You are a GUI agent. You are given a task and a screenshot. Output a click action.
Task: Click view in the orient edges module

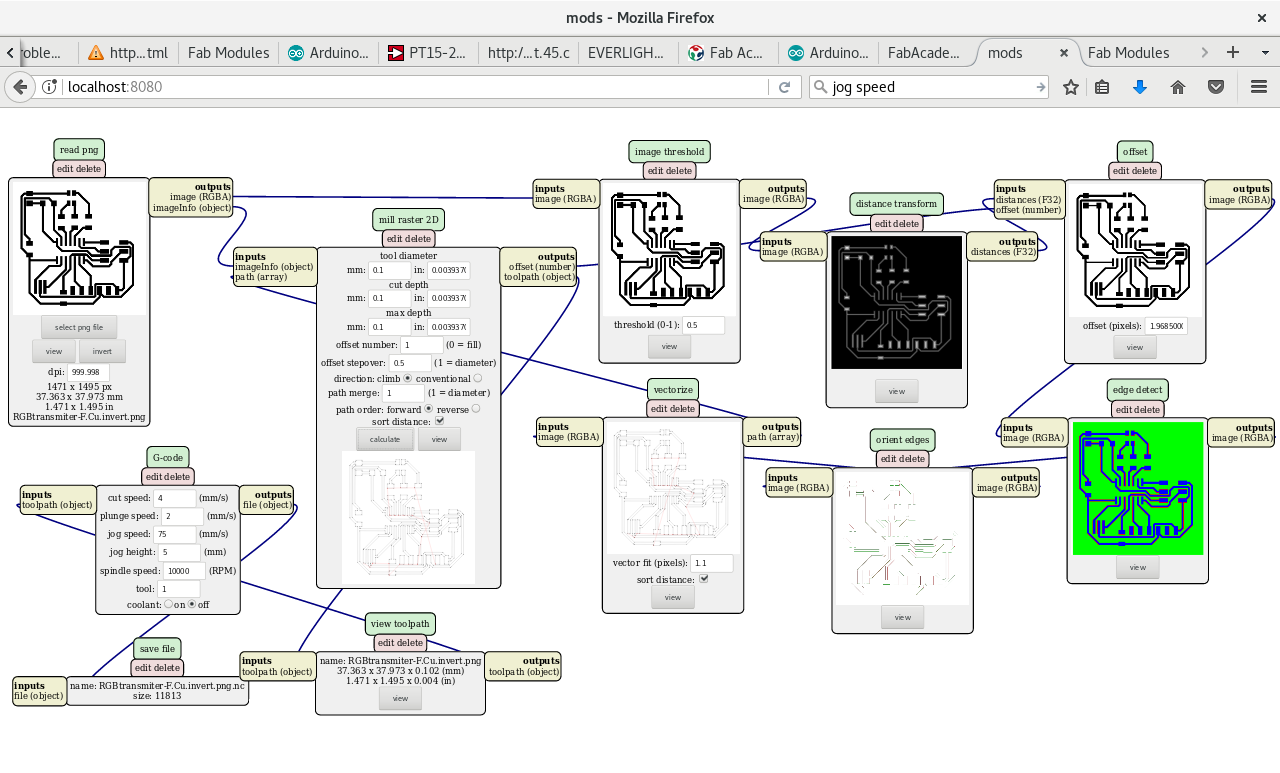[903, 617]
